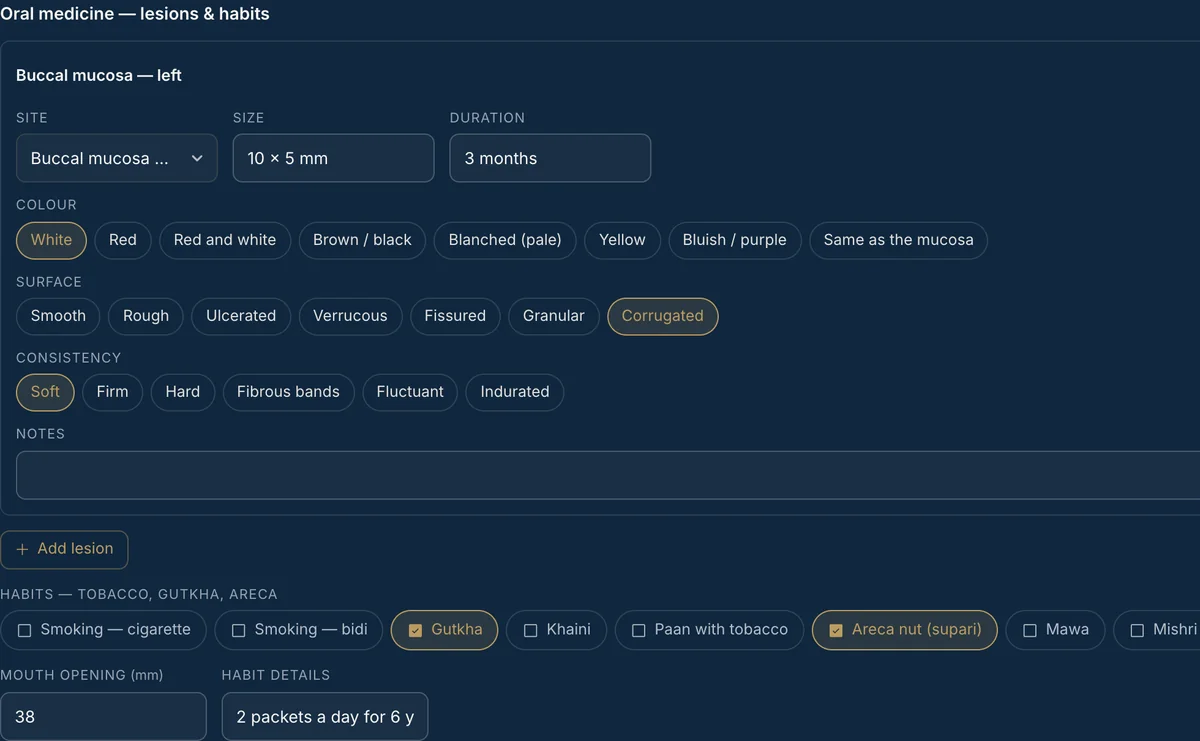Set consistency to Hard

(x=183, y=392)
